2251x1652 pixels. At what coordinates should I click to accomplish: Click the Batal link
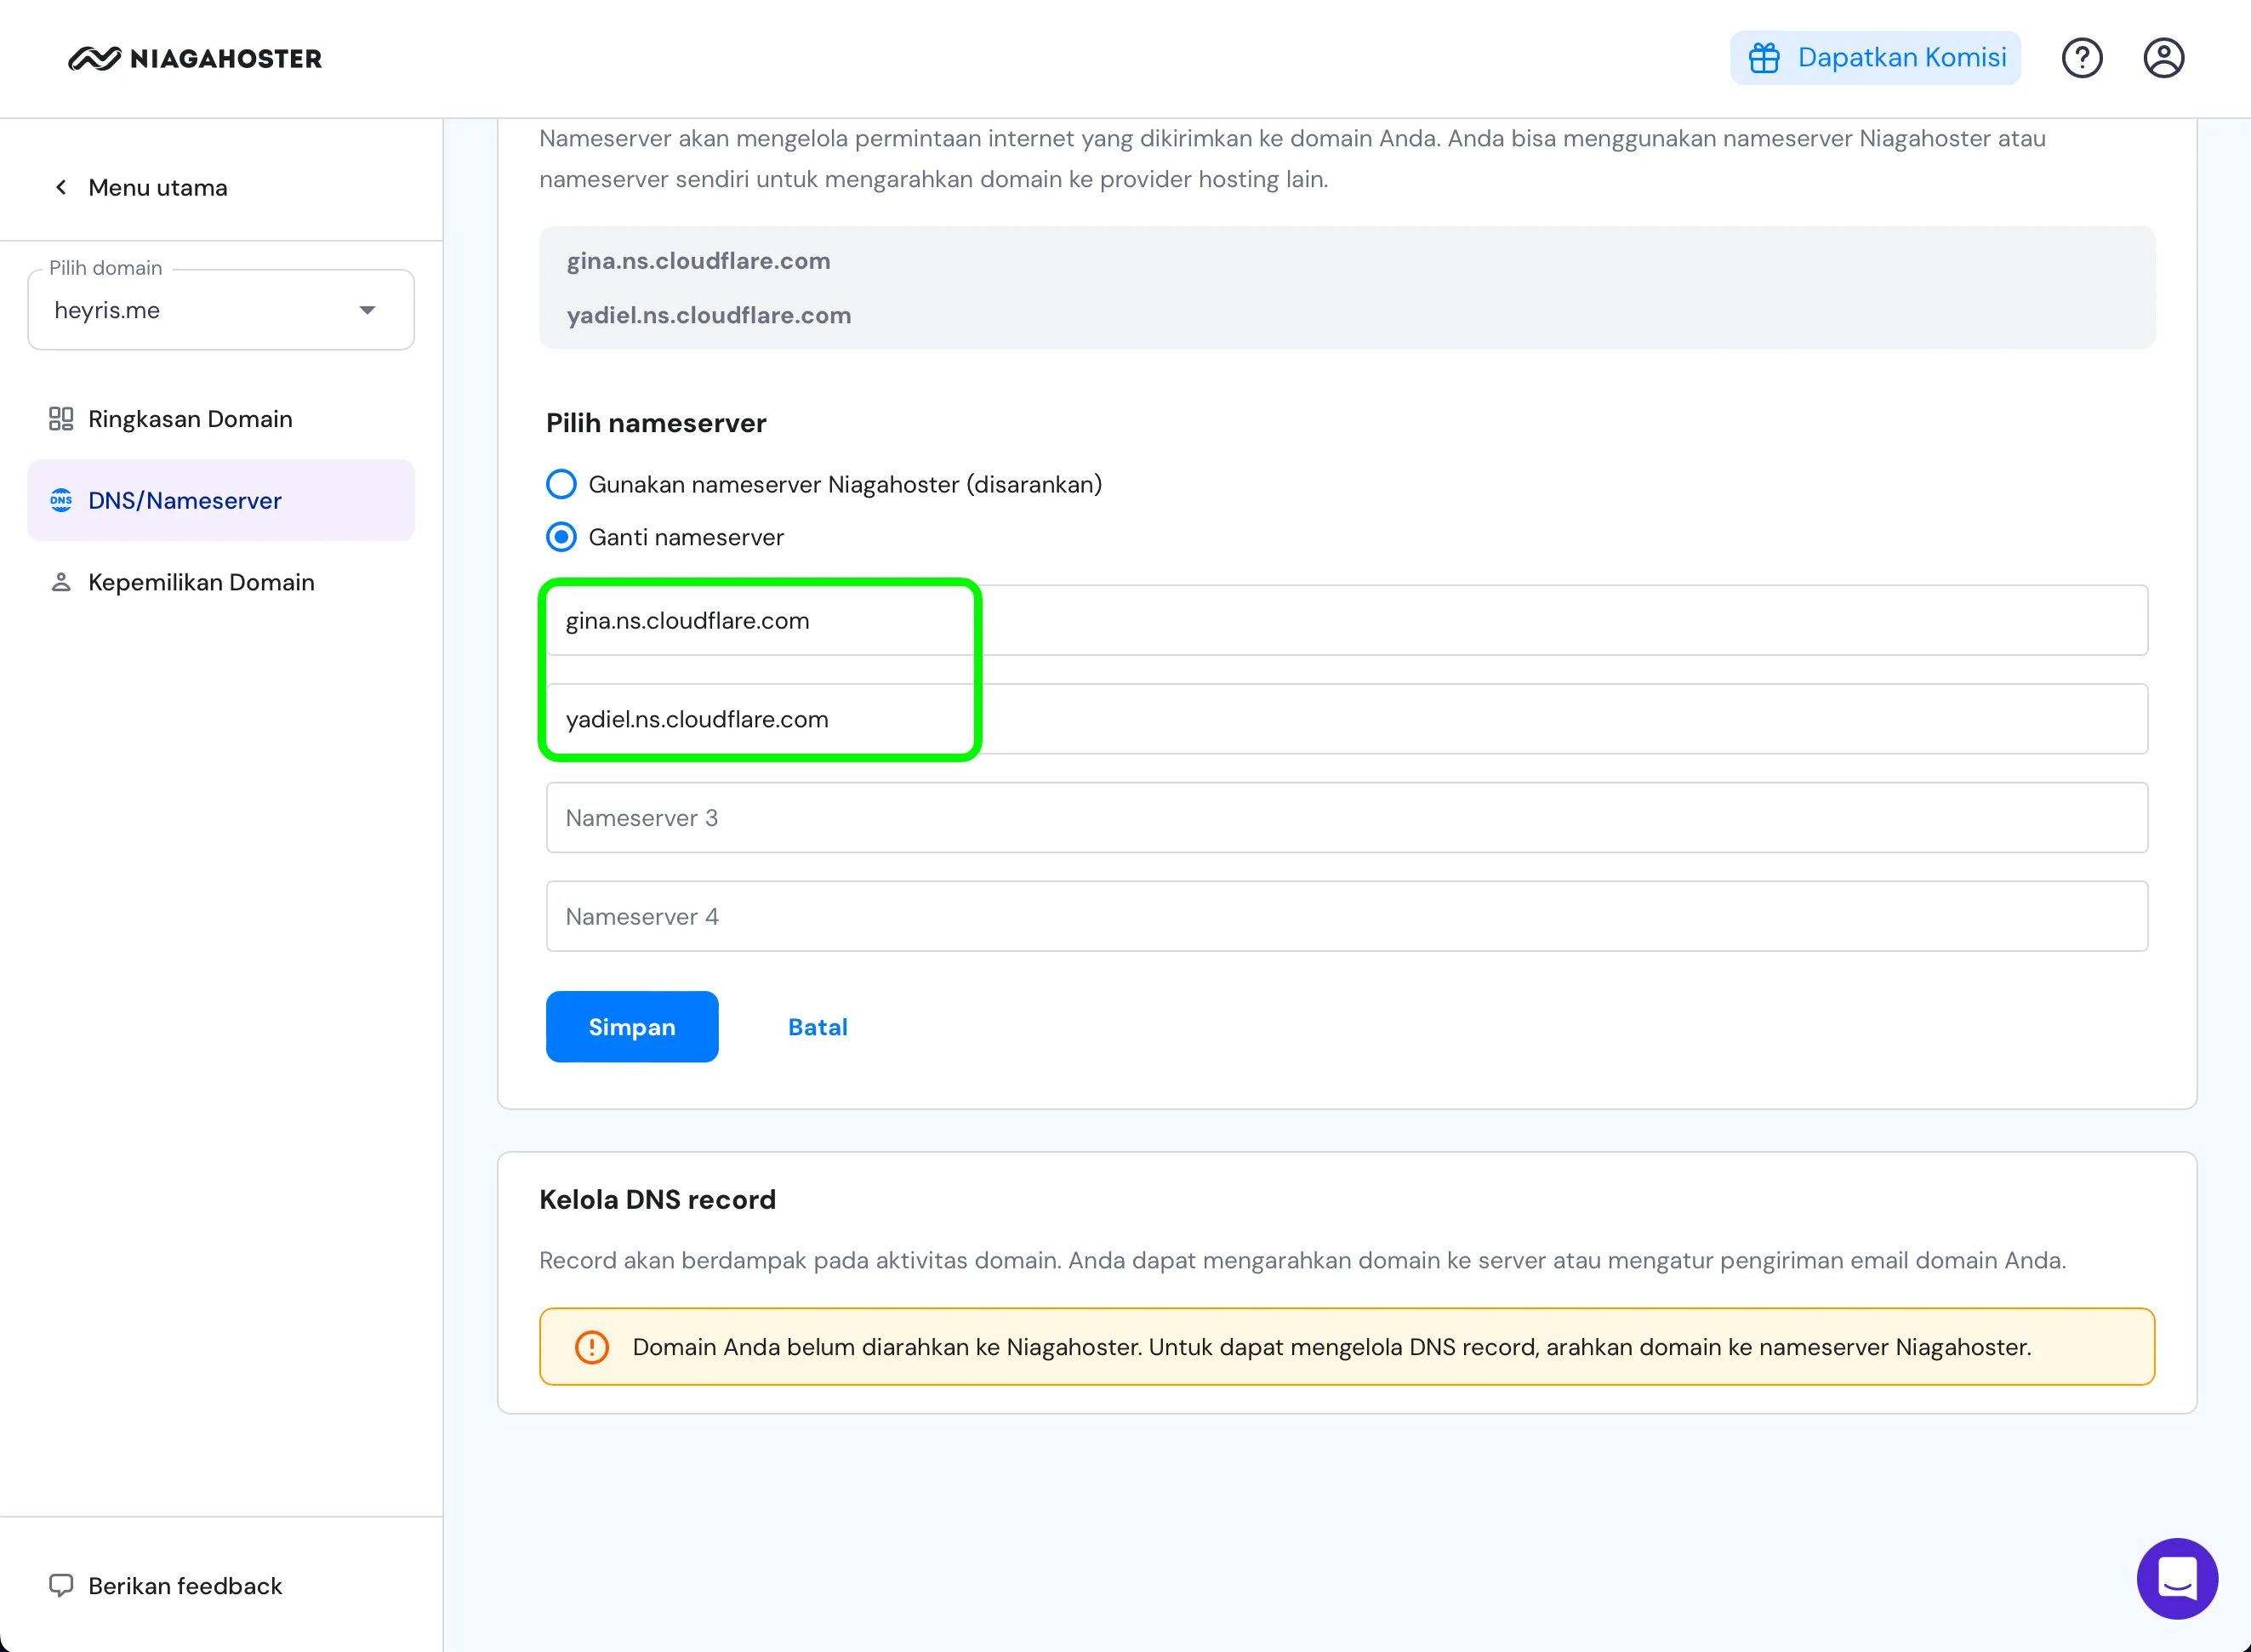(x=817, y=1026)
